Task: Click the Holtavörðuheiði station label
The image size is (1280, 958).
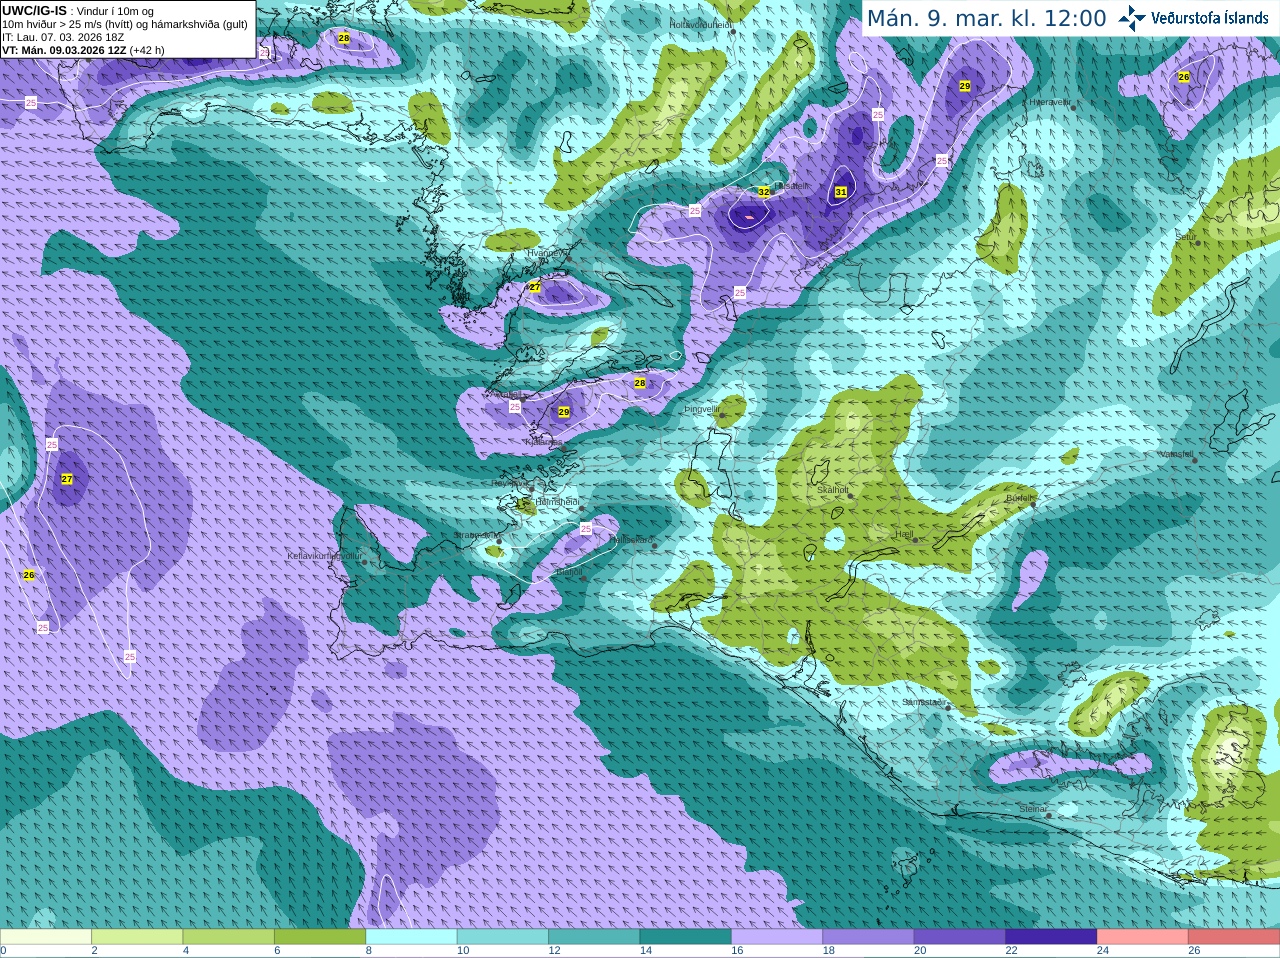Action: tap(700, 24)
